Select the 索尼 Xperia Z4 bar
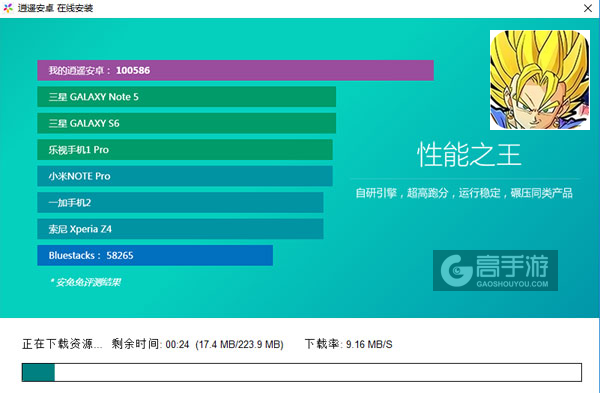 click(x=180, y=229)
